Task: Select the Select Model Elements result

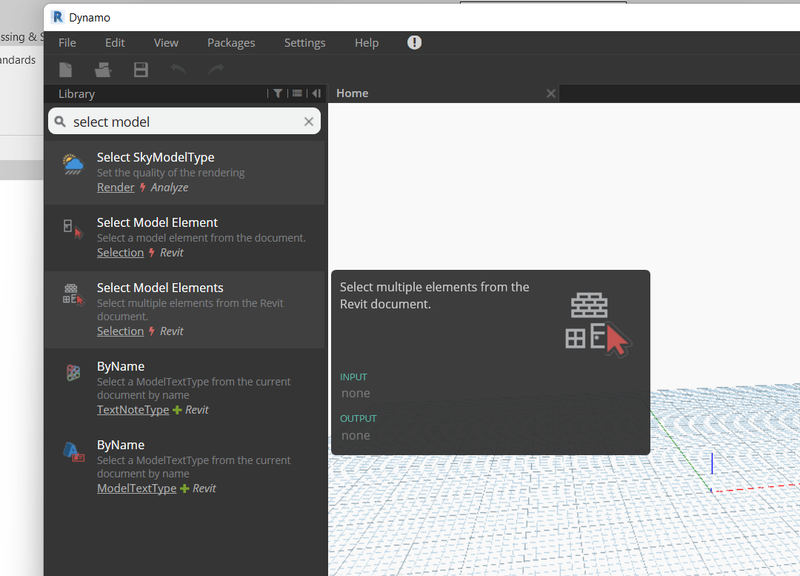Action: coord(184,310)
